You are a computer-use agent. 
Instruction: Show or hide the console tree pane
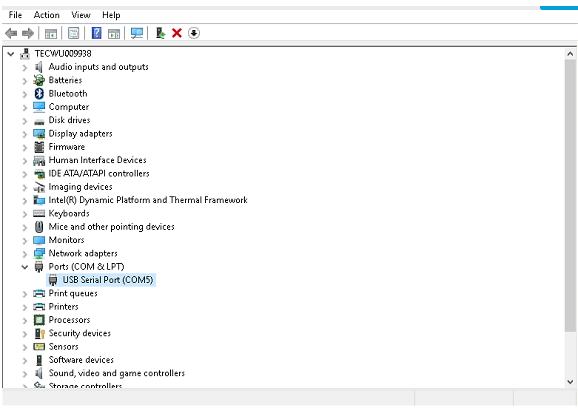coord(51,34)
